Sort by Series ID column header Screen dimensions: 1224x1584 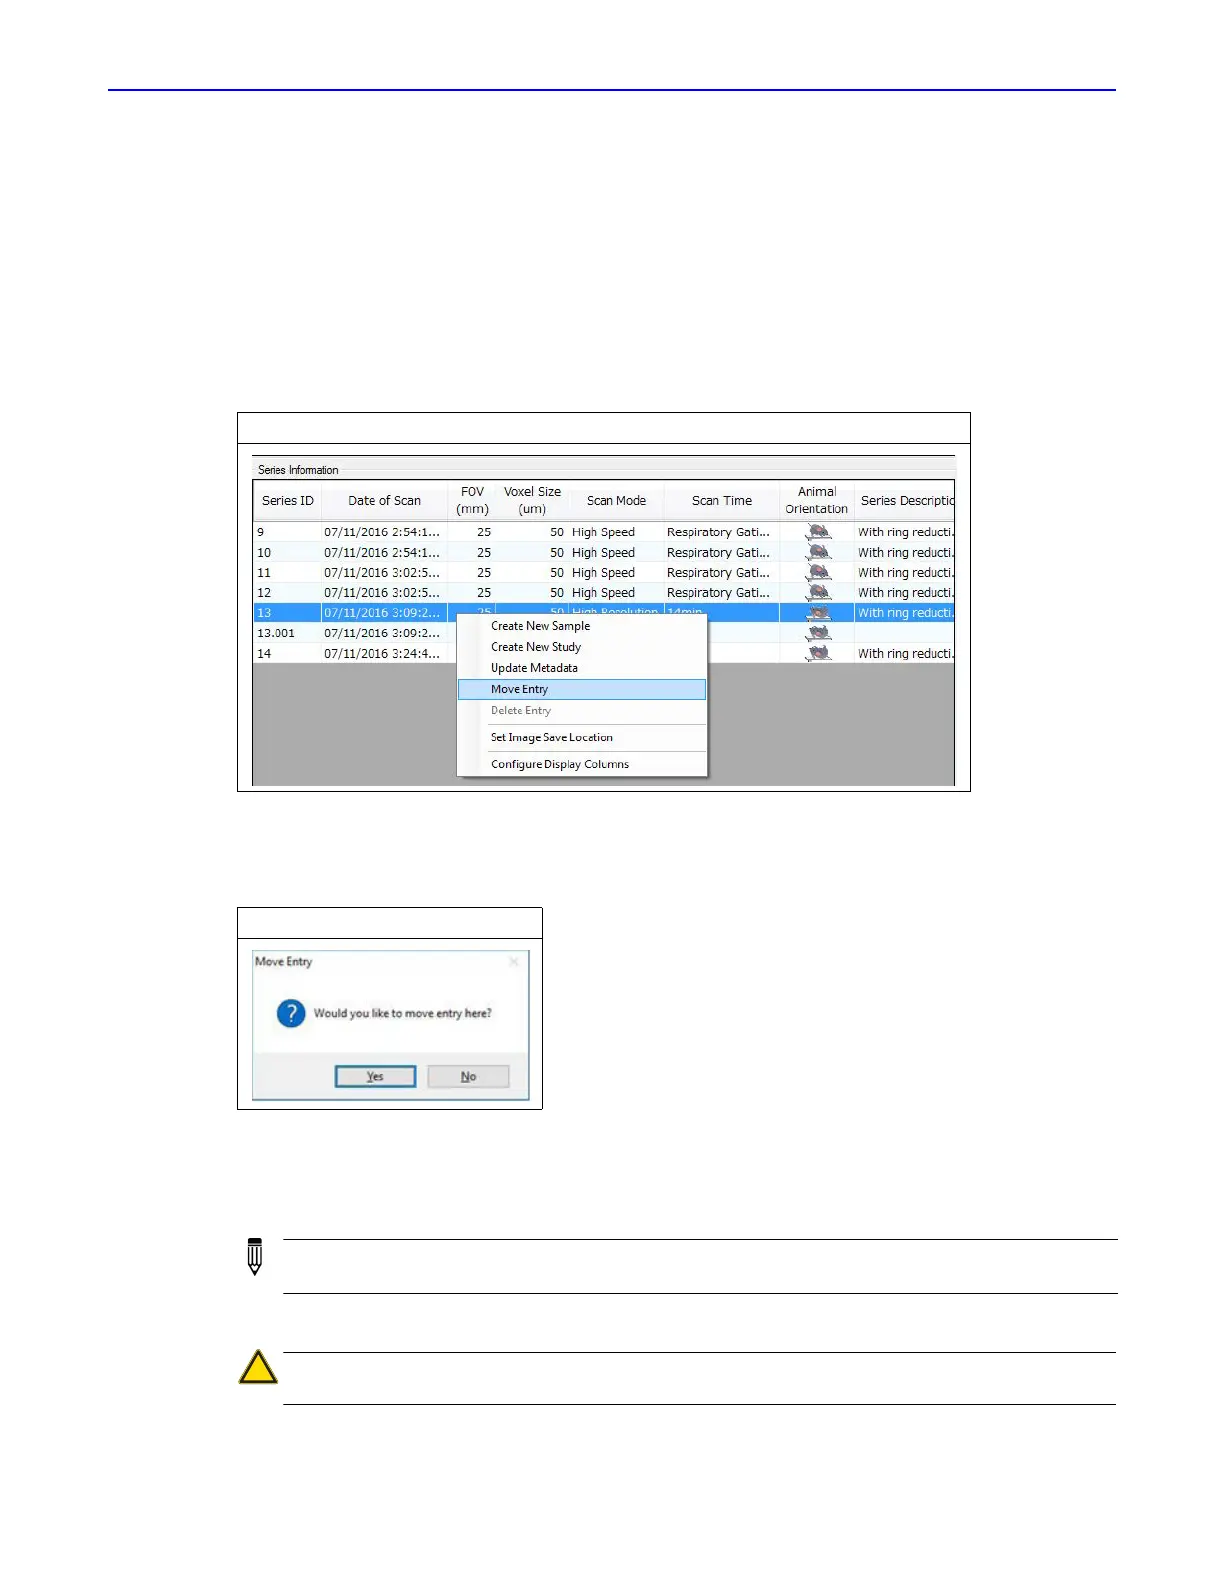287,501
